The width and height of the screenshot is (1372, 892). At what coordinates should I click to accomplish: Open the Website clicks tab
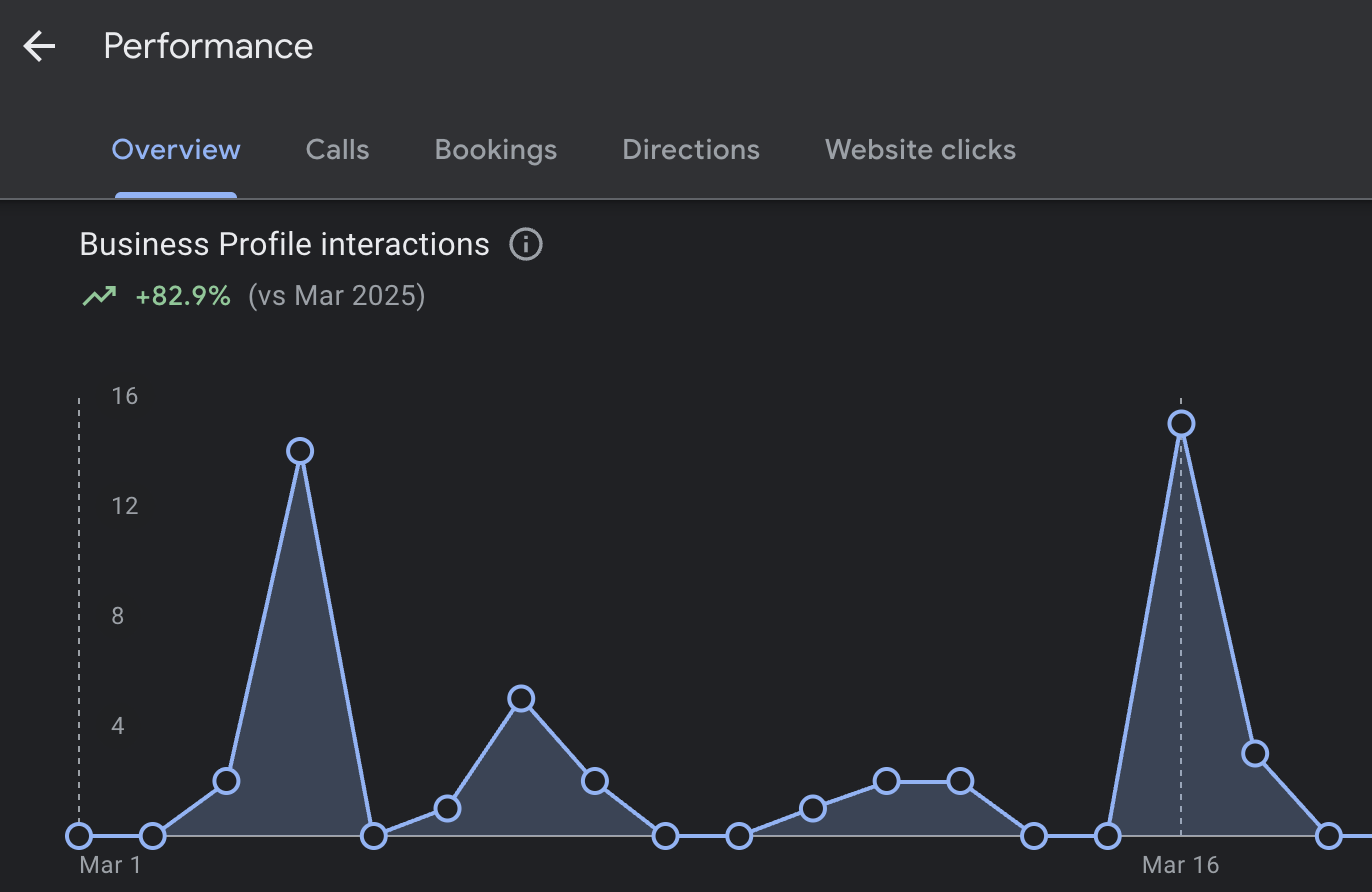coord(920,150)
